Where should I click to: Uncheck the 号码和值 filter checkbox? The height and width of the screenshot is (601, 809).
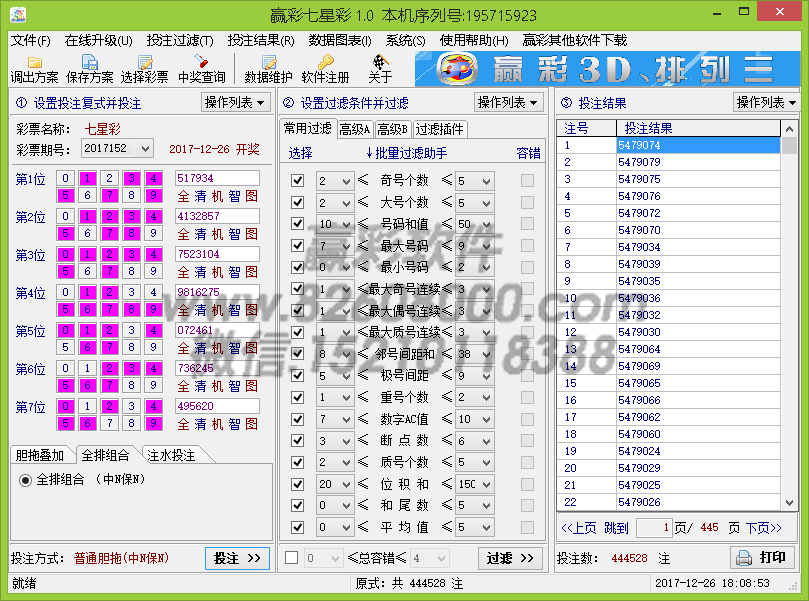[x=298, y=224]
